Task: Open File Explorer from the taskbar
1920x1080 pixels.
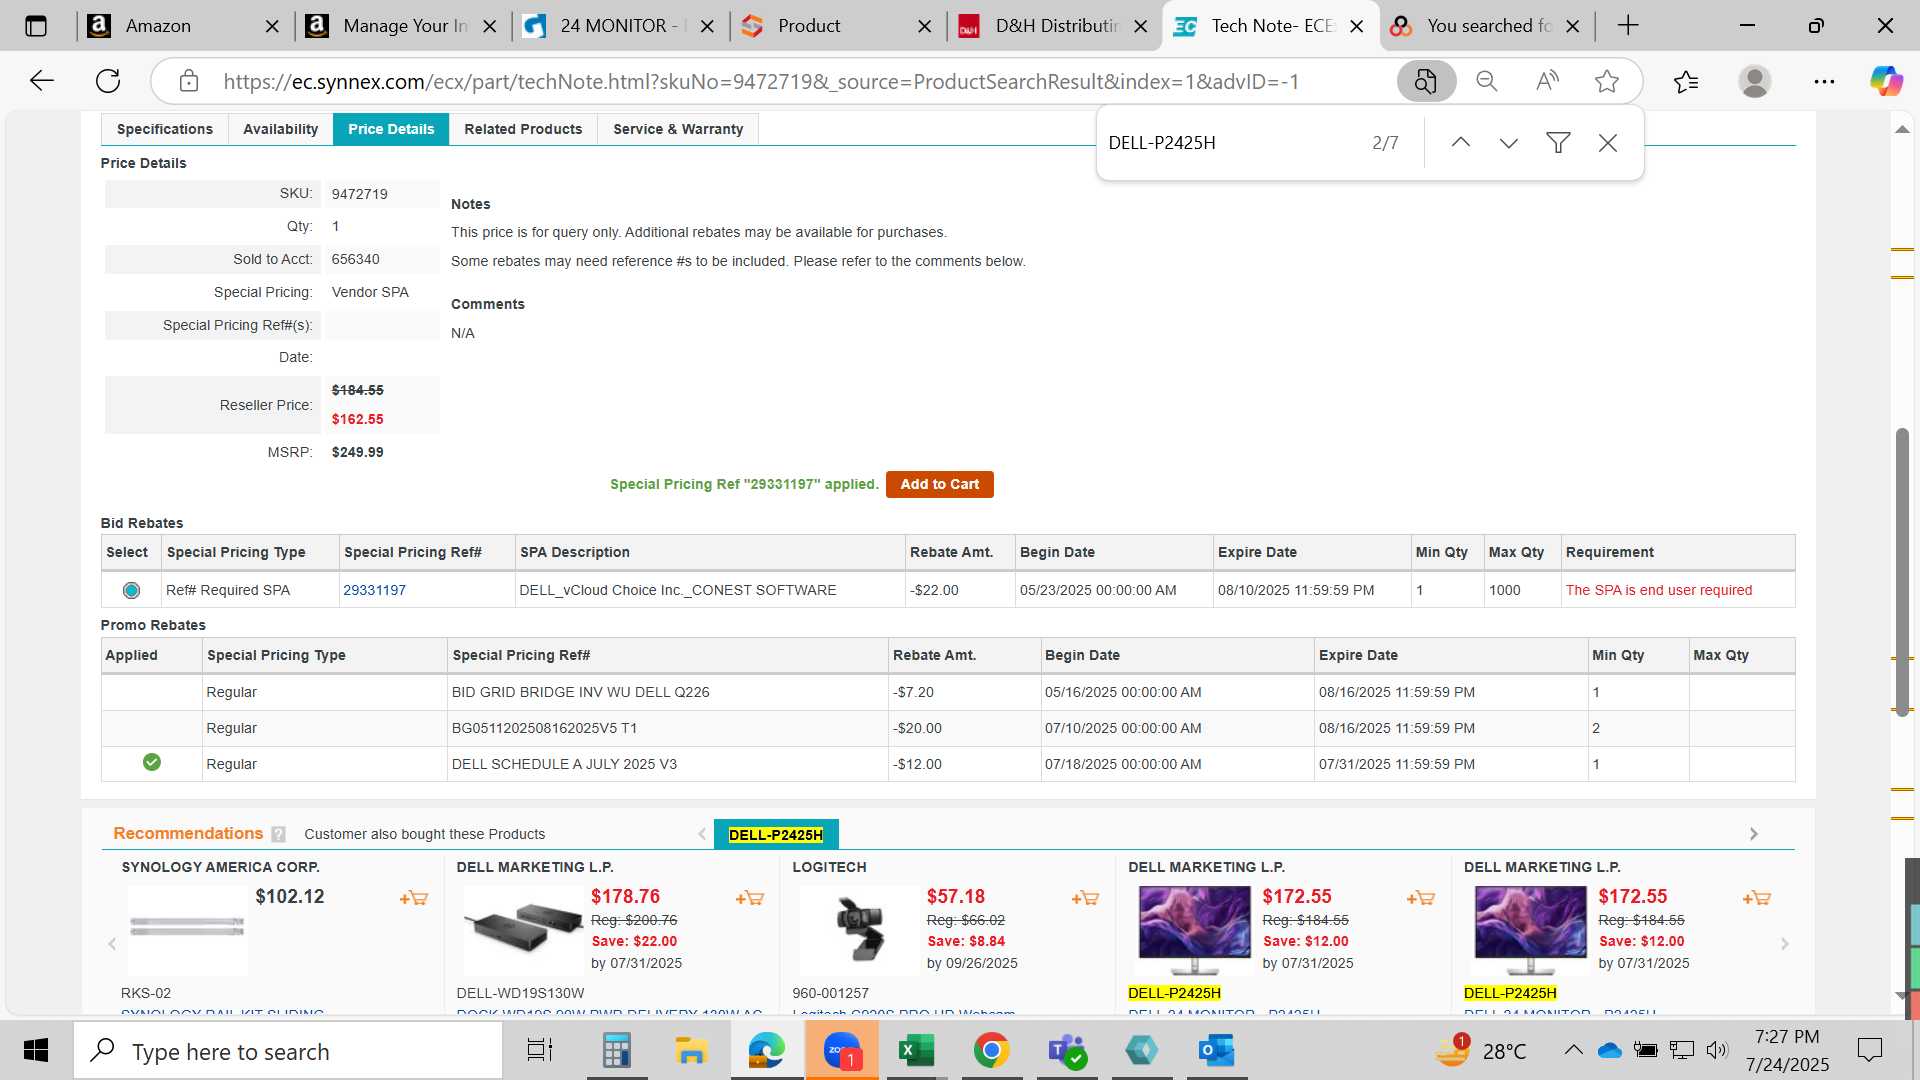Action: point(691,1051)
